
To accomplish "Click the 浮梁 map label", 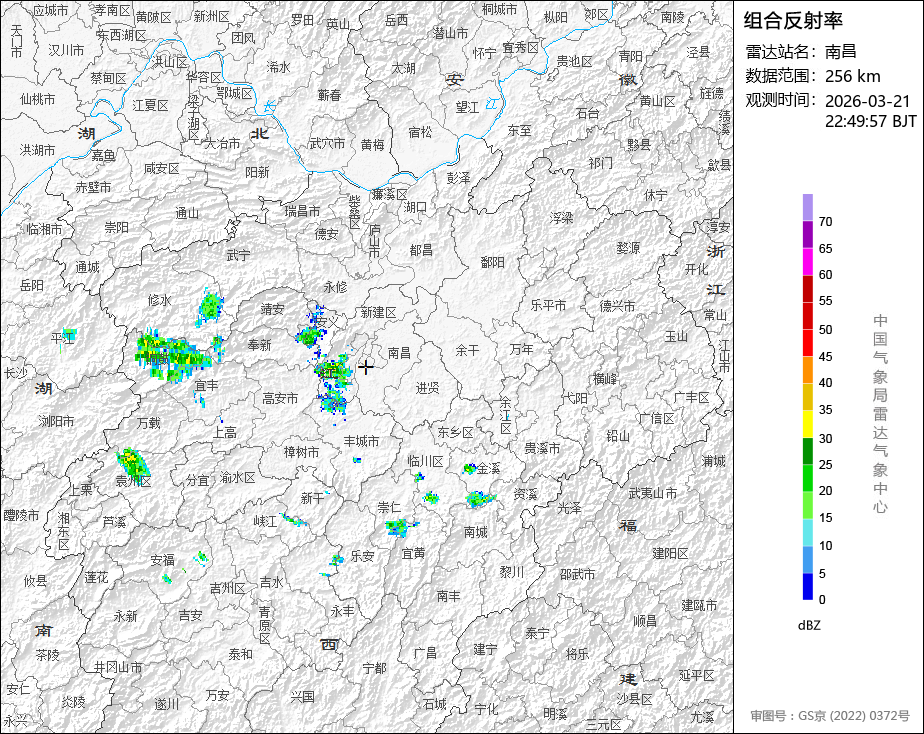I will pos(562,218).
